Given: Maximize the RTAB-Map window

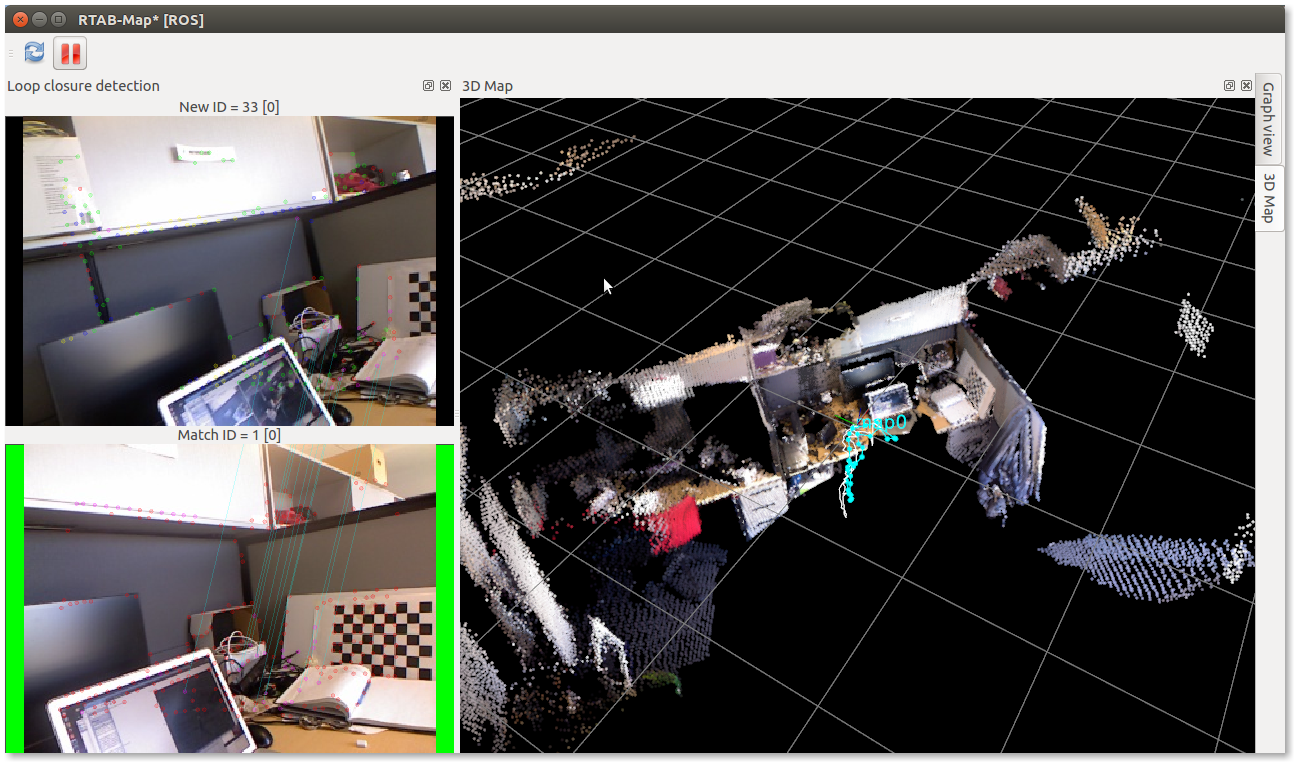Looking at the screenshot, I should 58,19.
